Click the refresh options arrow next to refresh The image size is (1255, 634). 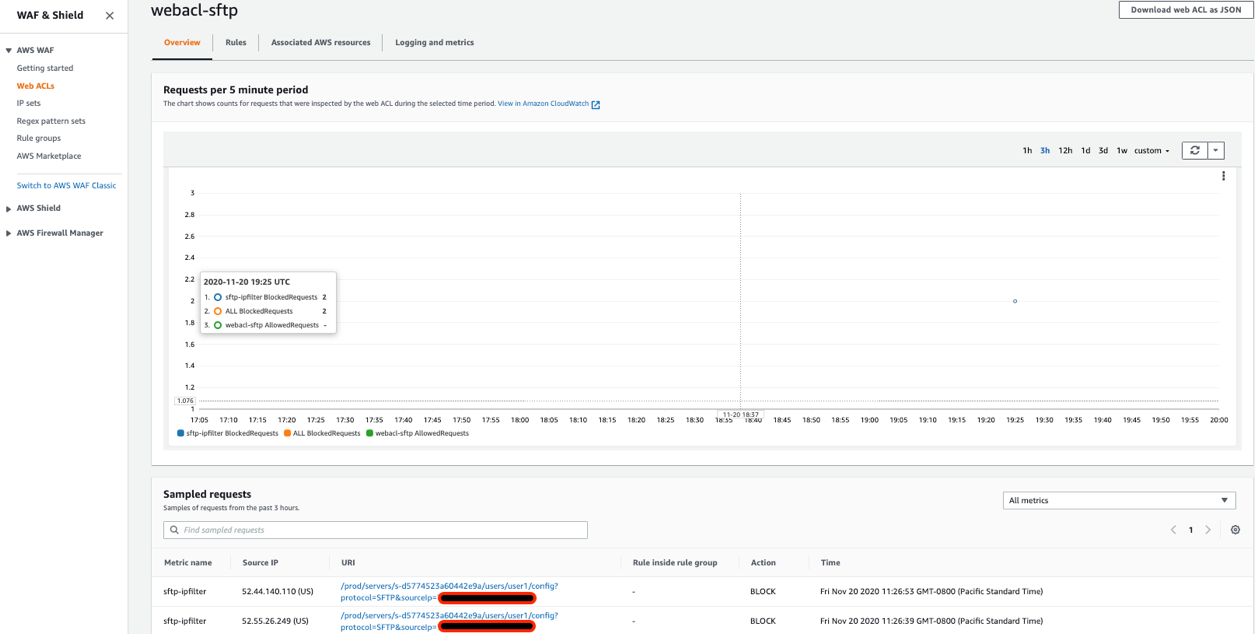tap(1218, 150)
